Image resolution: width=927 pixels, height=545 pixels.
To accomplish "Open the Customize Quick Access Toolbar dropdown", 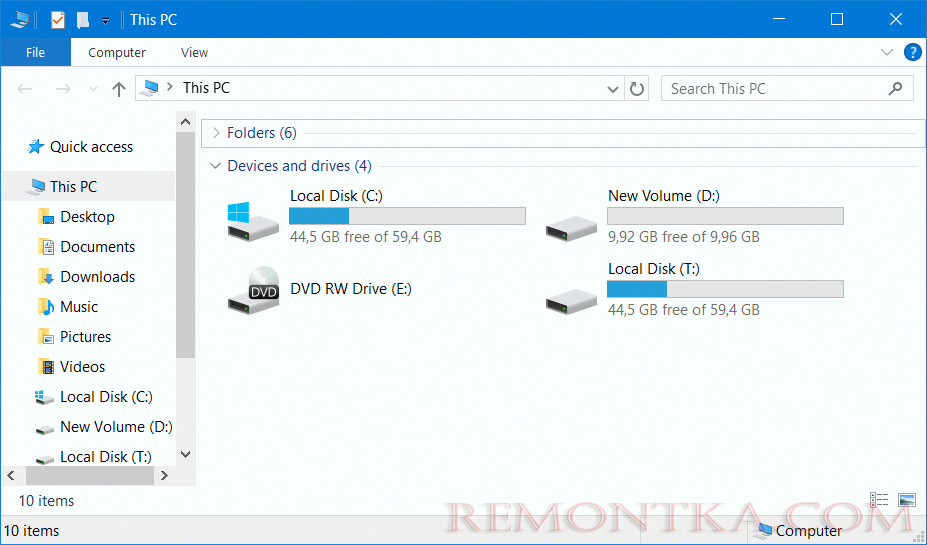I will pyautogui.click(x=105, y=21).
